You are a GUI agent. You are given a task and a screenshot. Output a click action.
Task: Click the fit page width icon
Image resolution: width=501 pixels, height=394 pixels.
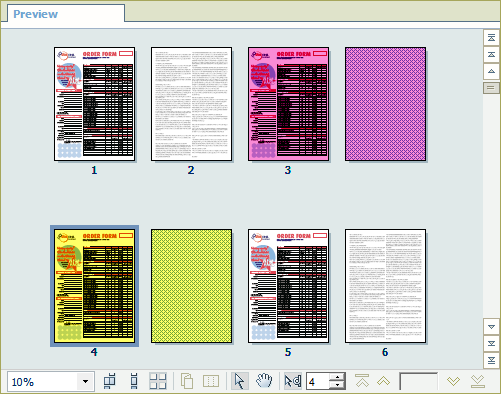pos(110,381)
